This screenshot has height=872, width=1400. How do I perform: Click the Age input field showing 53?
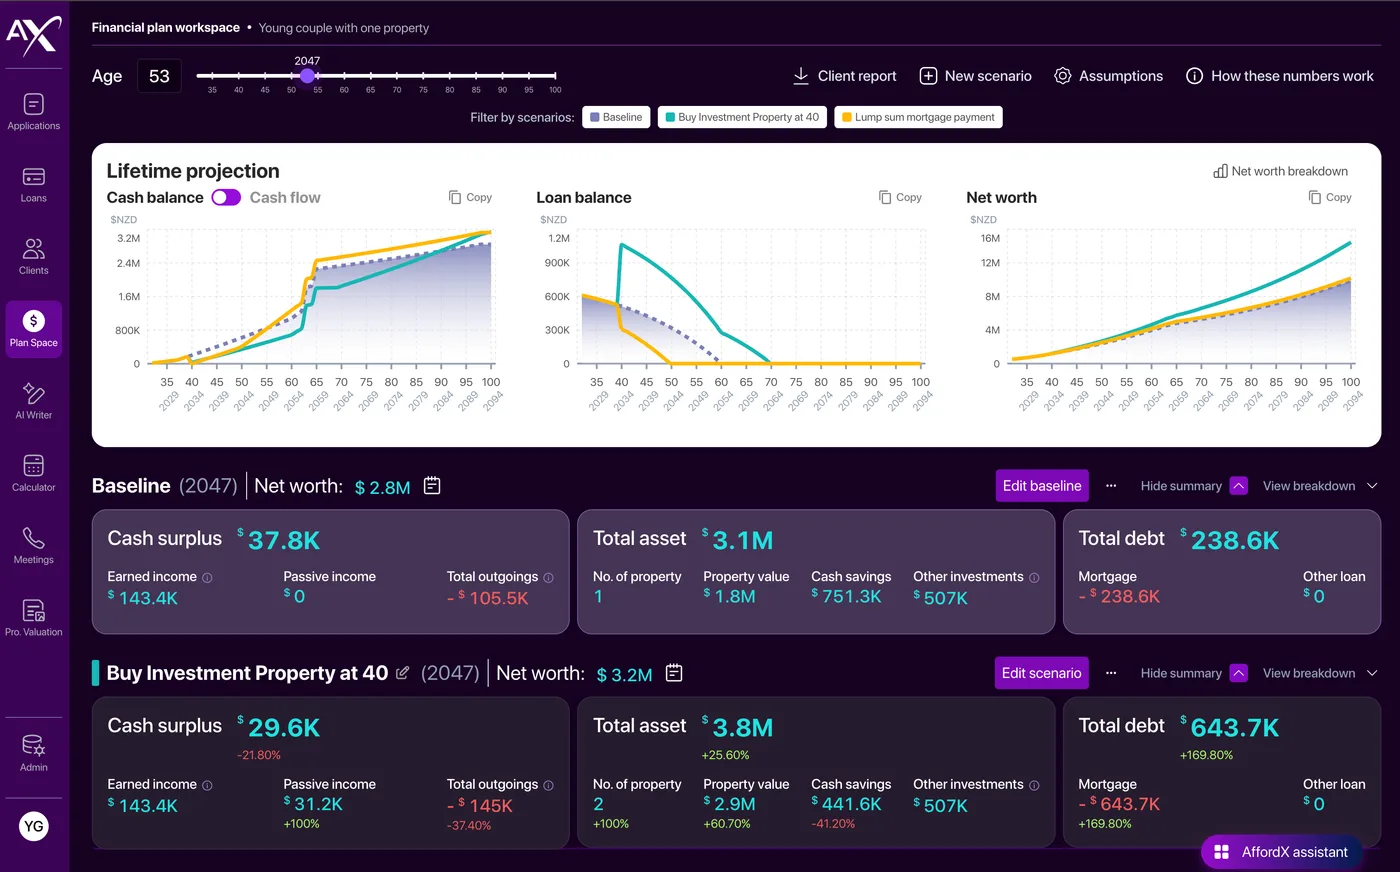click(159, 76)
